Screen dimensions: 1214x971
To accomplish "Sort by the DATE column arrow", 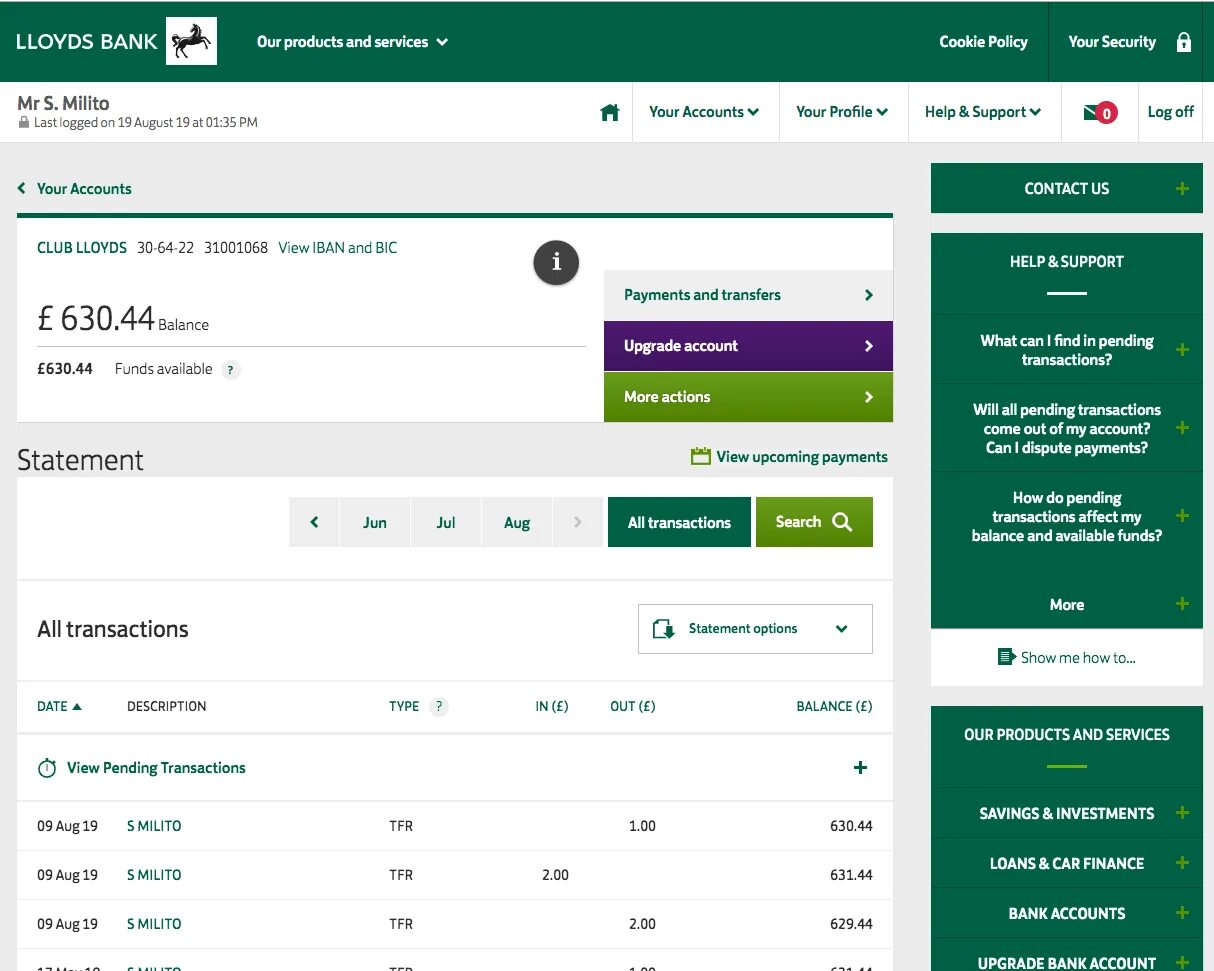I will (77, 706).
